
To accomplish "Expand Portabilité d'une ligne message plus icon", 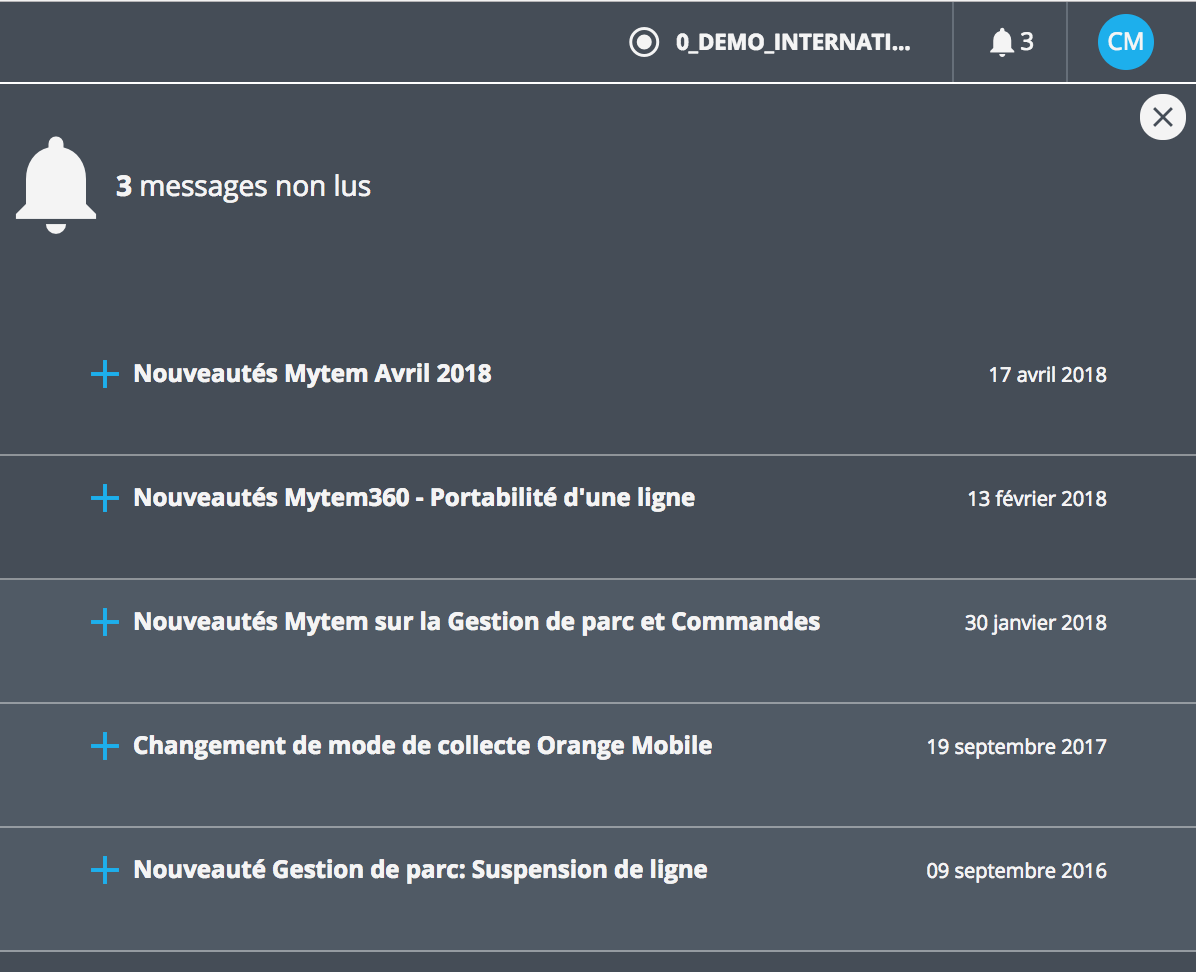I will [x=104, y=498].
